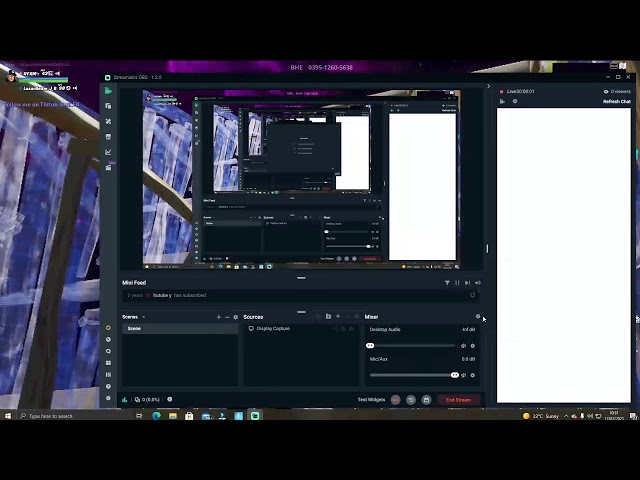This screenshot has width=640, height=480.
Task: Open the Editor tab in the Streamlabs sidebar
Action: [108, 91]
